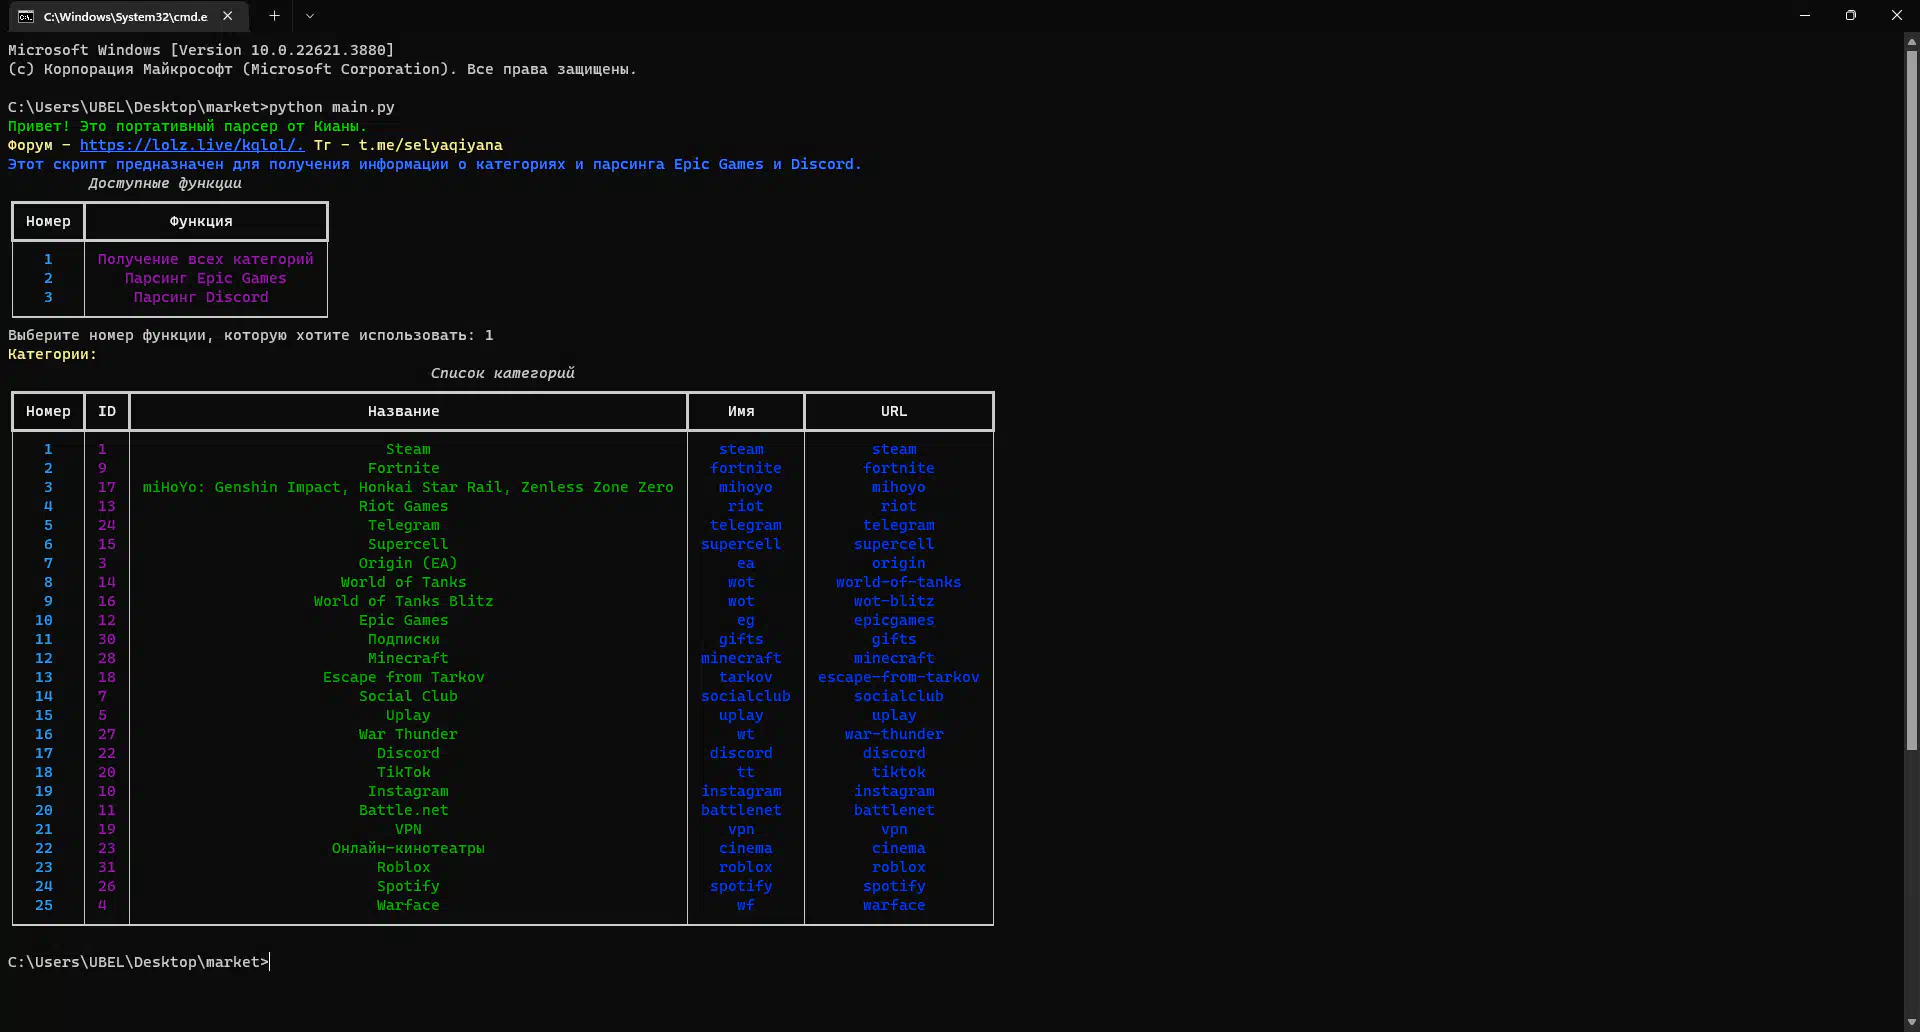Click 'war-thunder' URL value
Screen dimensions: 1920x1032
click(894, 734)
